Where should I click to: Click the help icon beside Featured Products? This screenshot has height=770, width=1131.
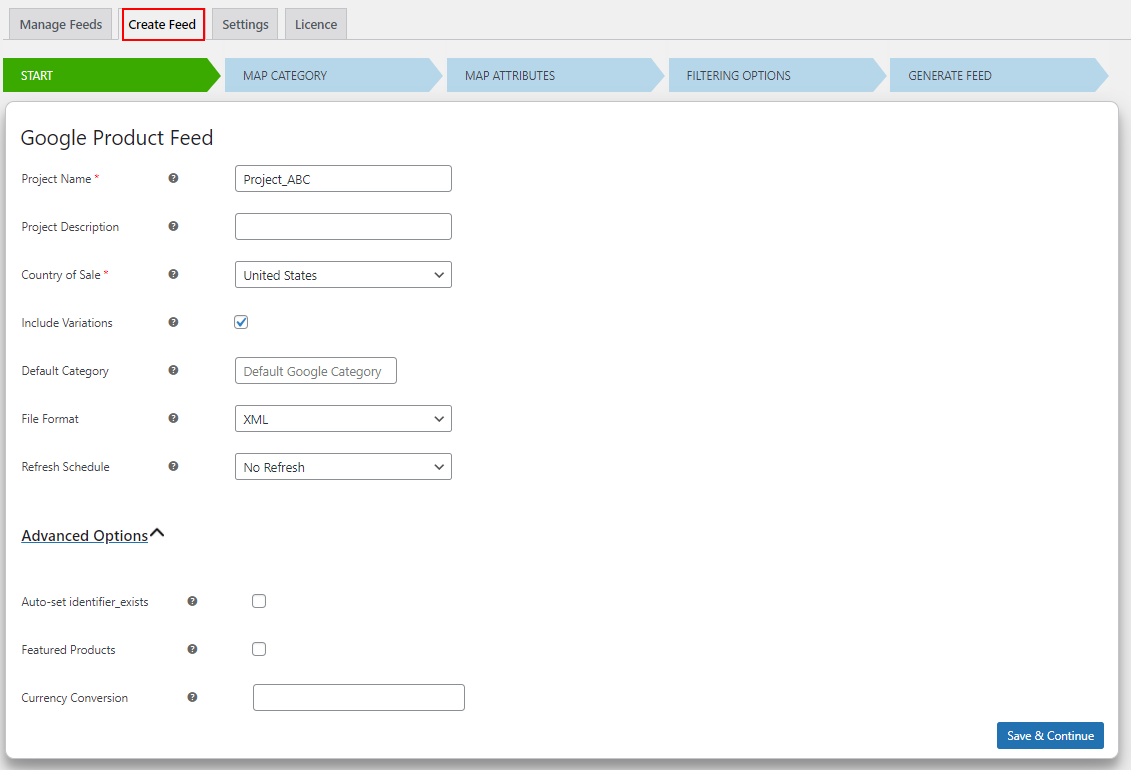pos(192,649)
